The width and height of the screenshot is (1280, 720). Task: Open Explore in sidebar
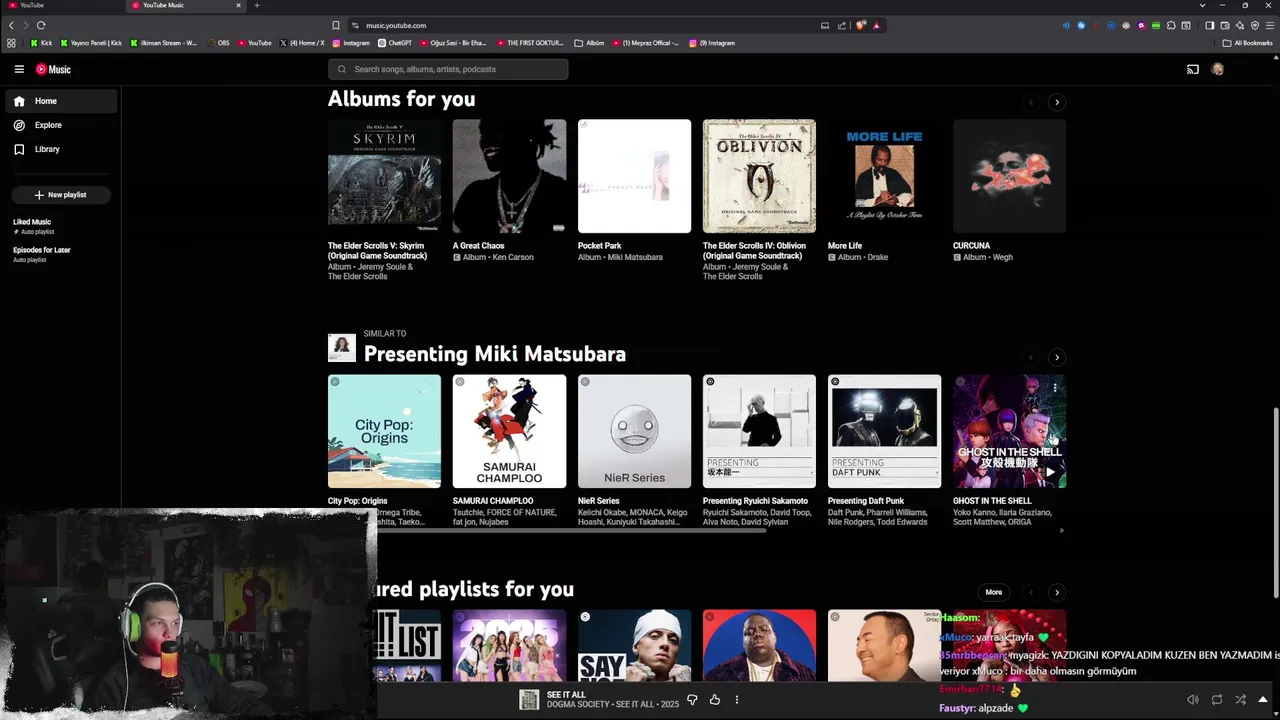click(61, 125)
